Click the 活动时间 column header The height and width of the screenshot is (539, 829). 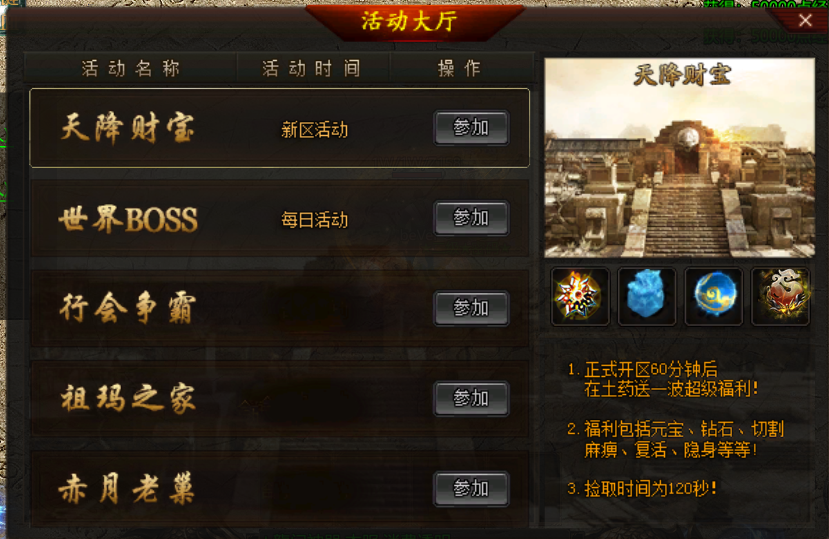click(x=312, y=68)
